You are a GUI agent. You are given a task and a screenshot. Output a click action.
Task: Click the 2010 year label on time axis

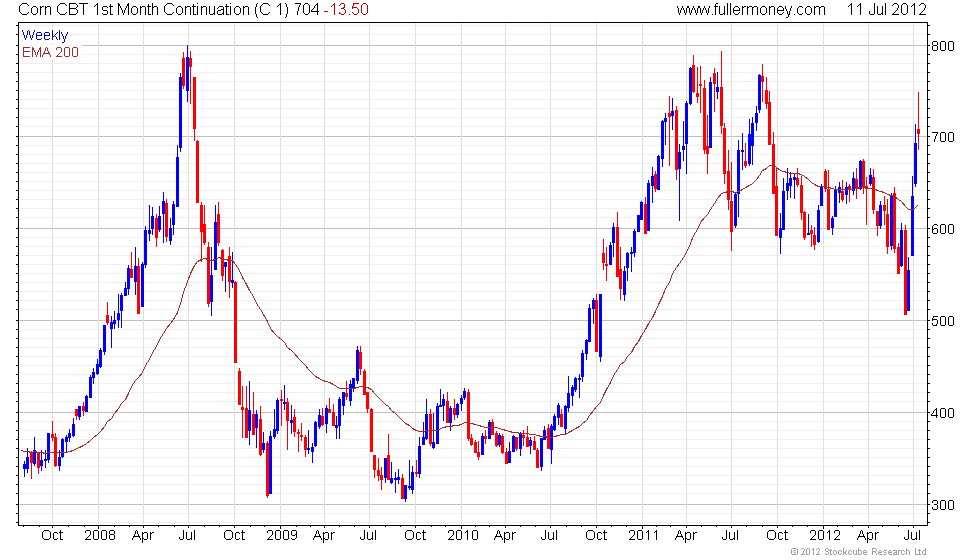(462, 536)
